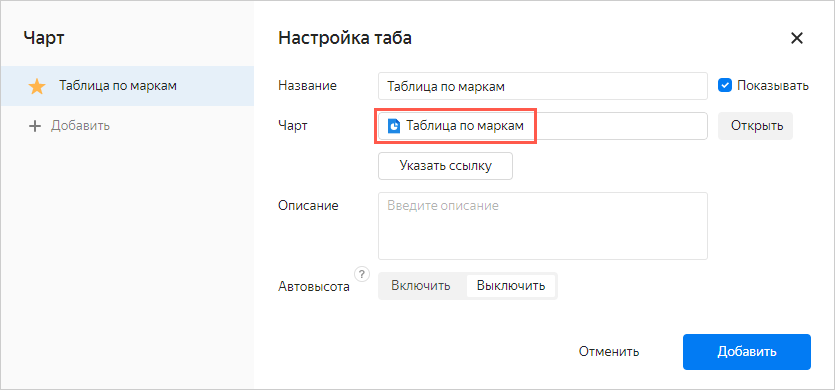The image size is (835, 390).
Task: Select Выключить for Автовысота
Action: point(511,286)
